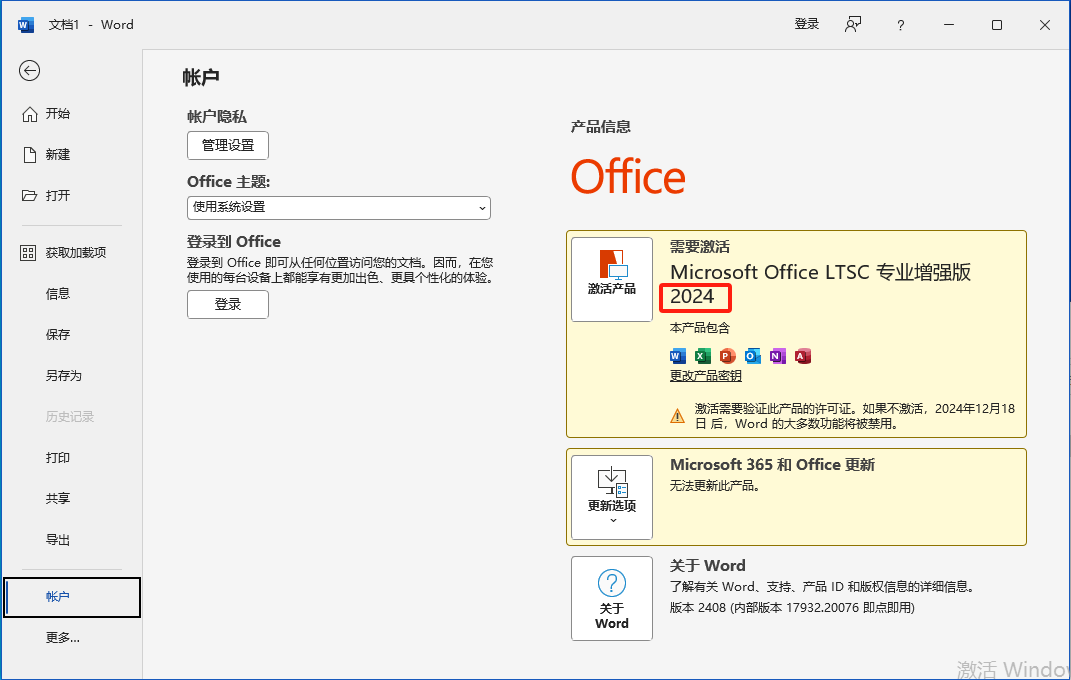Click the Excel app icon under 本产品包含

(x=702, y=356)
